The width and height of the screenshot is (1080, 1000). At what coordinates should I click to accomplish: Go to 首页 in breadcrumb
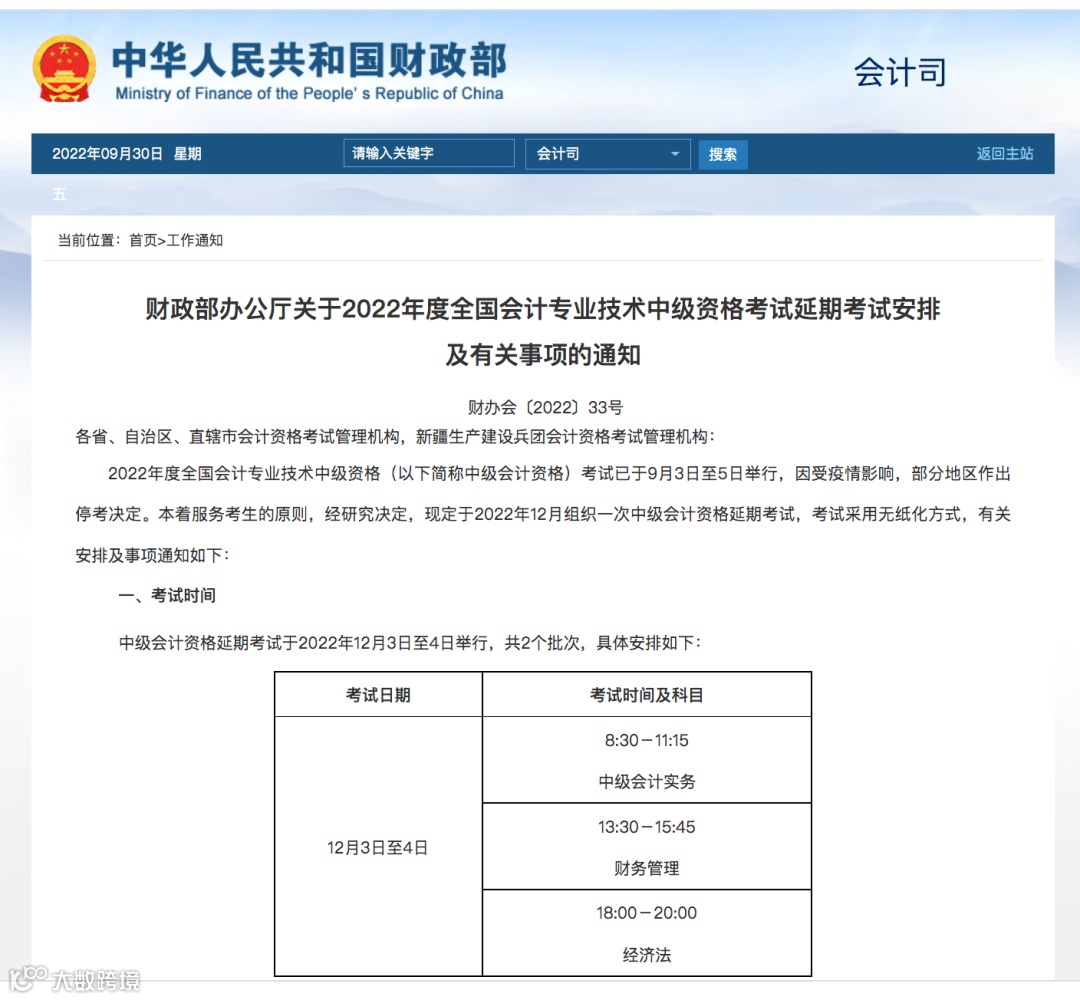pos(143,240)
